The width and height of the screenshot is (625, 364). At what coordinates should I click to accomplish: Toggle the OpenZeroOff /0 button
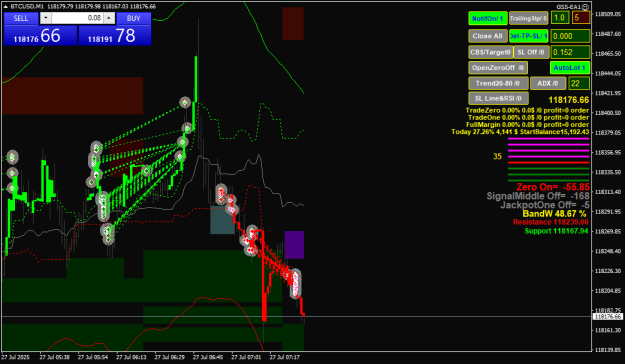[x=498, y=68]
